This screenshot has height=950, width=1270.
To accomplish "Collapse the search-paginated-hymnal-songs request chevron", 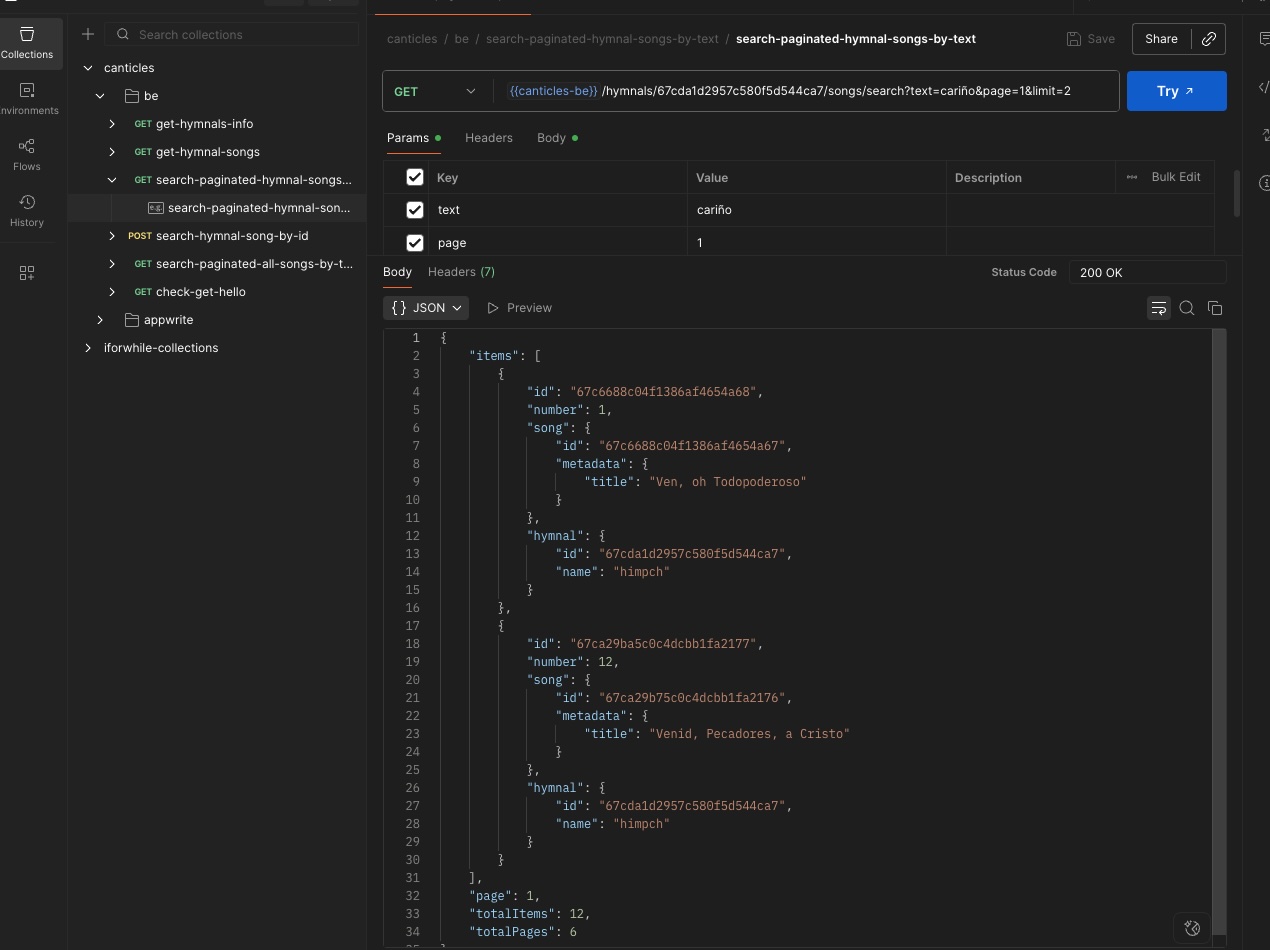I will (x=112, y=180).
